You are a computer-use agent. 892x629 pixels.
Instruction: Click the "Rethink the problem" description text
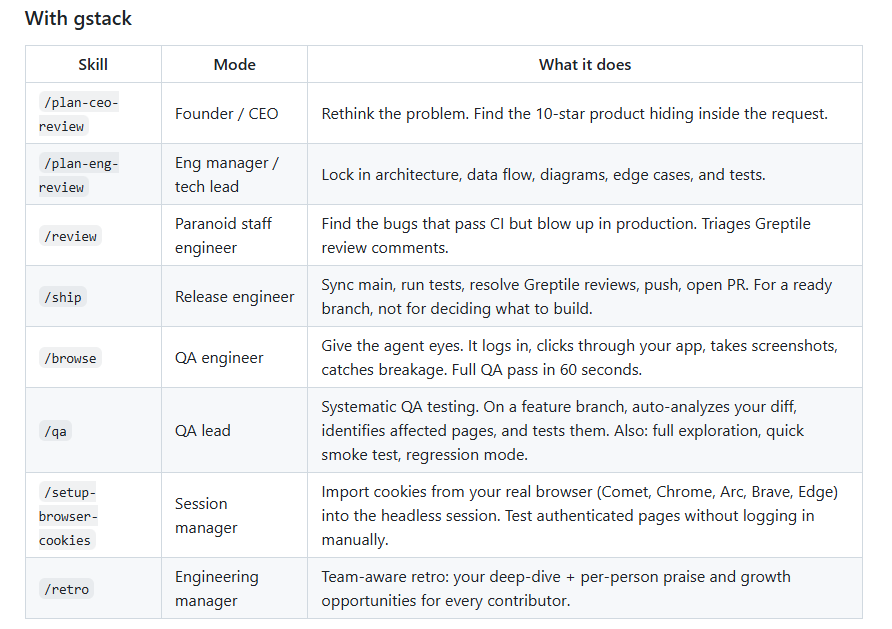click(575, 114)
